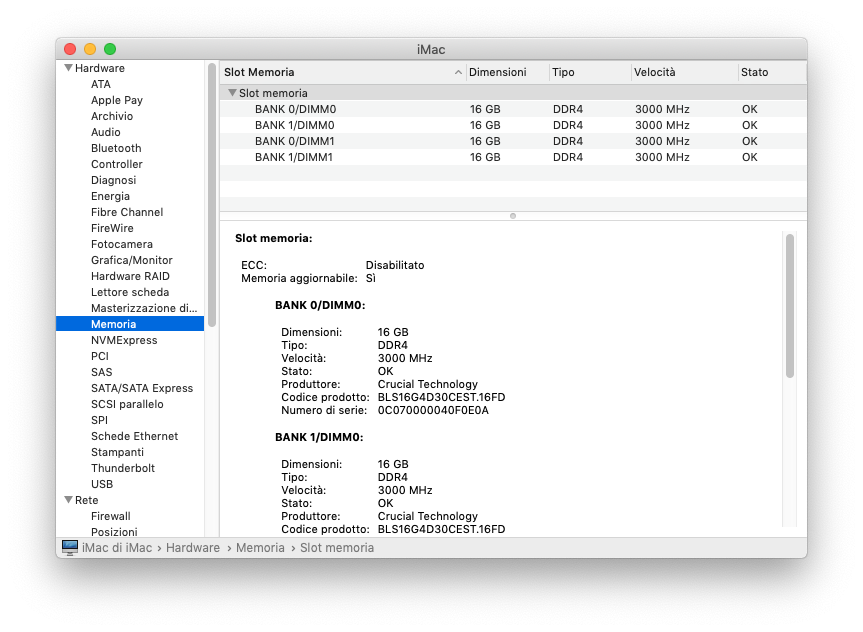
Task: Select FireWire in the sidebar
Action: (x=112, y=228)
